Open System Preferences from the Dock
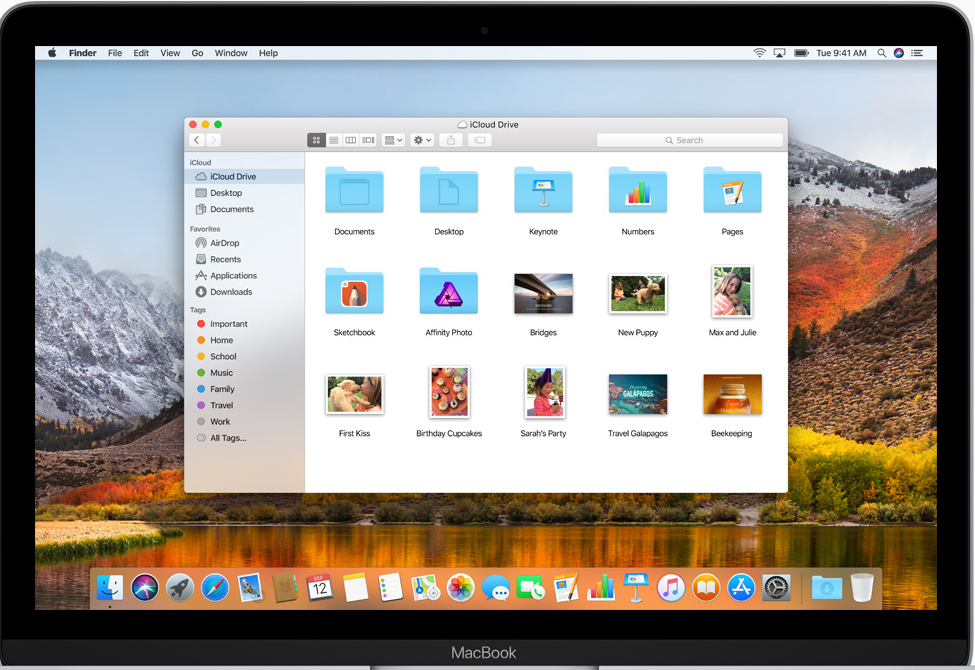This screenshot has height=670, width=975. coord(776,588)
